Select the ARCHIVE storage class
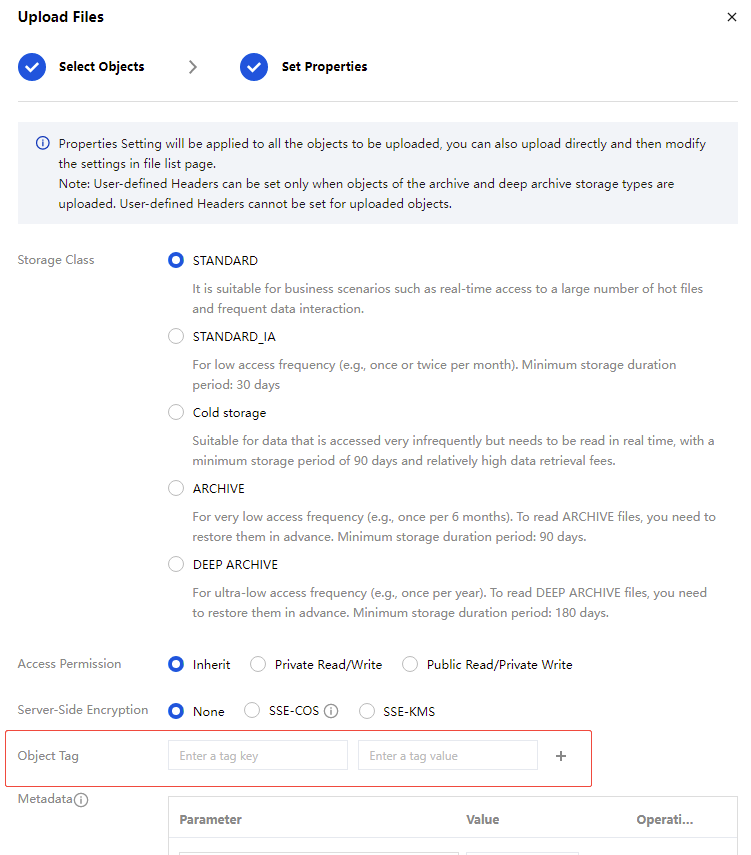The image size is (751, 855). point(176,488)
